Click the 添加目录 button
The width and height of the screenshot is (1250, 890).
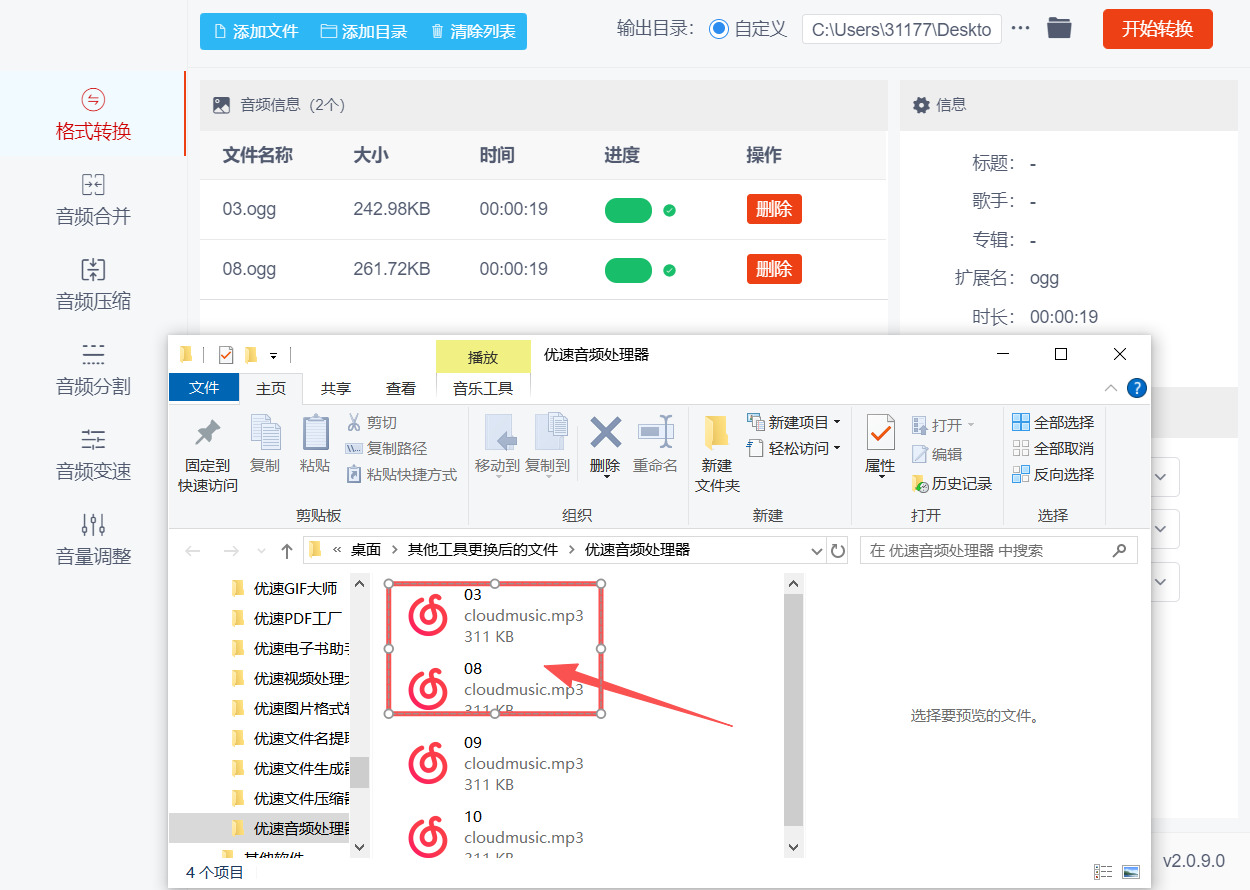point(364,31)
